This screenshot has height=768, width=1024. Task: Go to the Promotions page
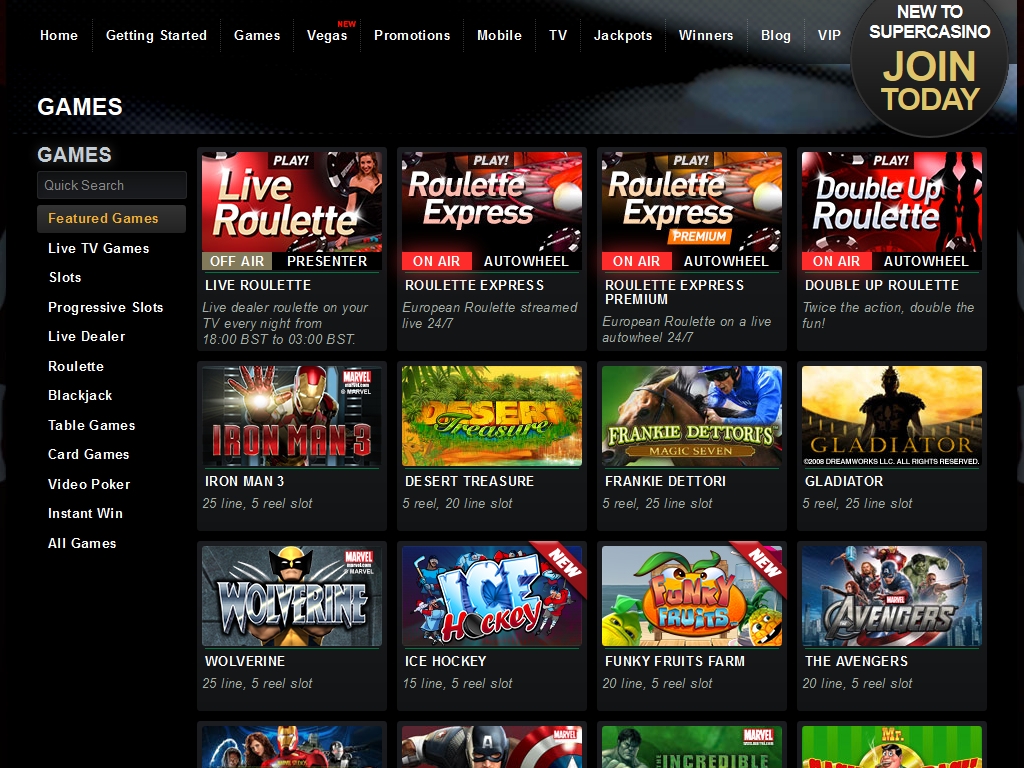click(x=412, y=35)
